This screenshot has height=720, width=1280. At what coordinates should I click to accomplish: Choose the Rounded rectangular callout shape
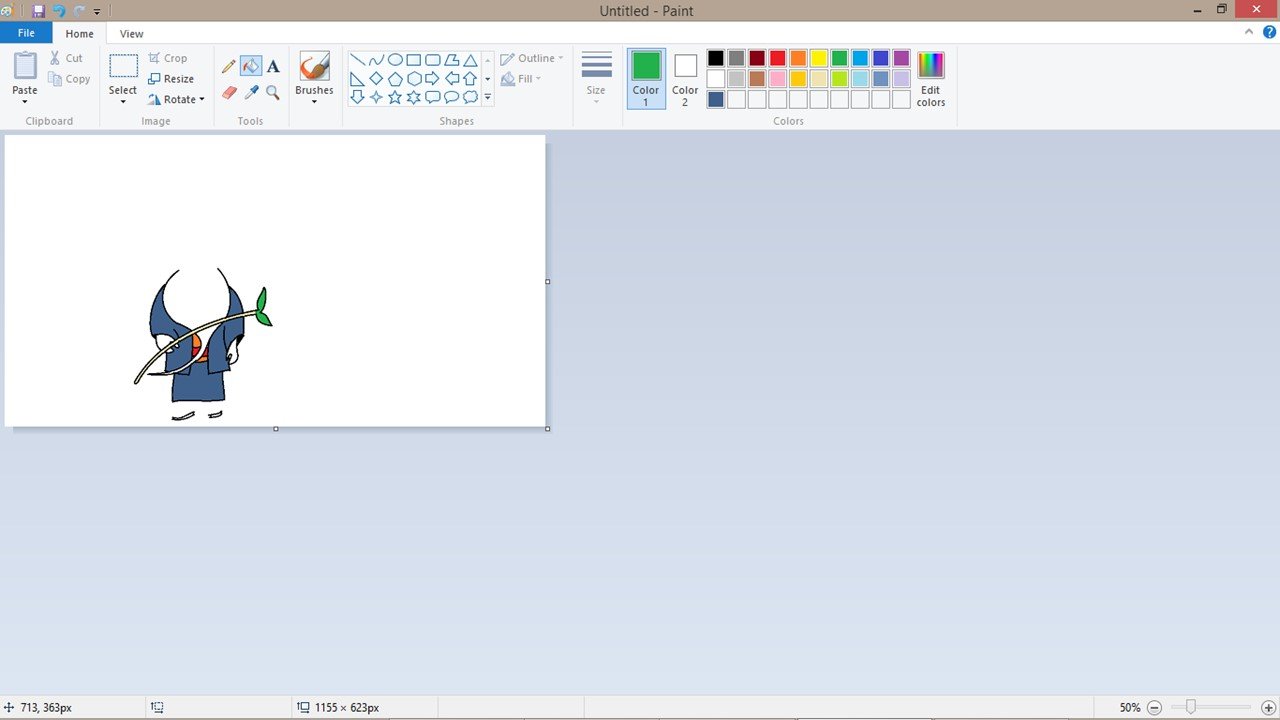coord(432,97)
